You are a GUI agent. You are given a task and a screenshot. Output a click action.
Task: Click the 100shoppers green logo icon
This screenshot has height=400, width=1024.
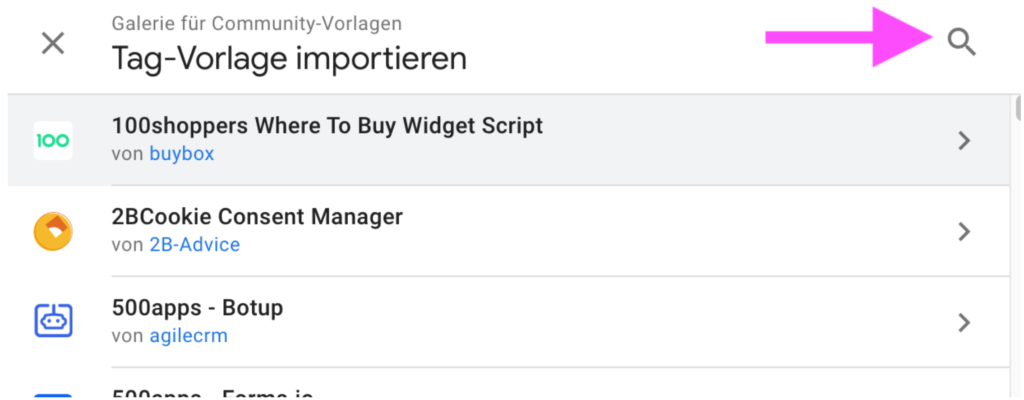(52, 140)
